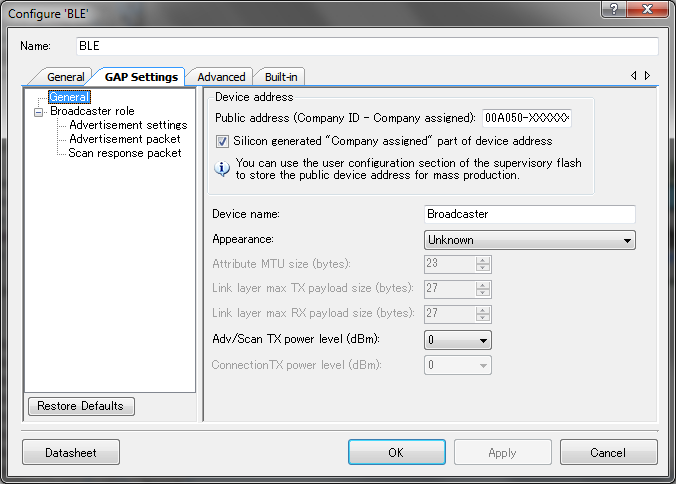This screenshot has height=484, width=676.
Task: Increase Link layer max RX payload size
Action: coord(483,310)
